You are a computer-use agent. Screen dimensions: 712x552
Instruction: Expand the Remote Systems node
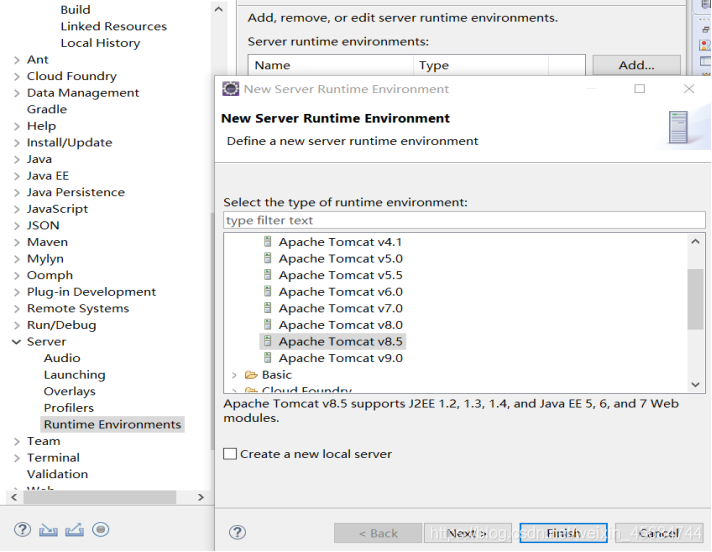click(17, 309)
